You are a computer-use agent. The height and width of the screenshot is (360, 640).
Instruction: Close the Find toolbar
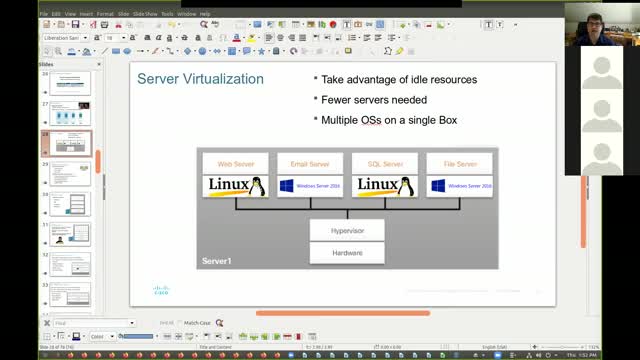click(x=47, y=323)
